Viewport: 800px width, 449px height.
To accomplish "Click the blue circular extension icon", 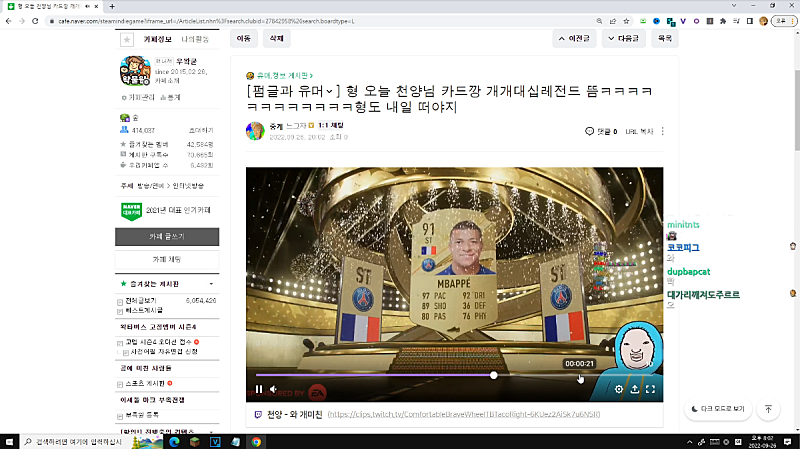I will click(x=657, y=21).
